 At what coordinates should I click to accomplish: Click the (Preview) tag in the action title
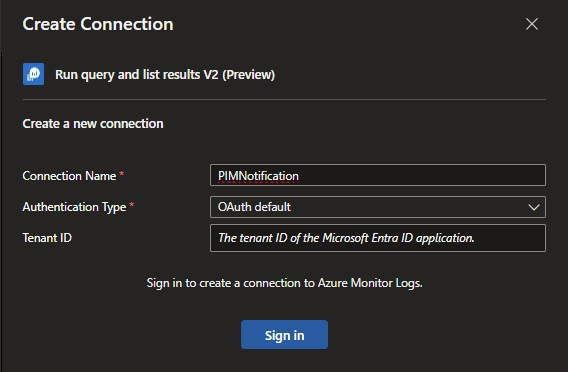(x=248, y=75)
